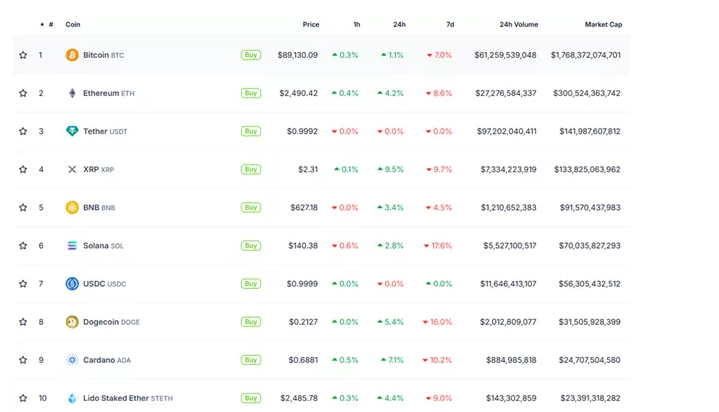Click Tether 24h volume $97,202,040,411
Image resolution: width=719 pixels, height=412 pixels.
tap(507, 131)
